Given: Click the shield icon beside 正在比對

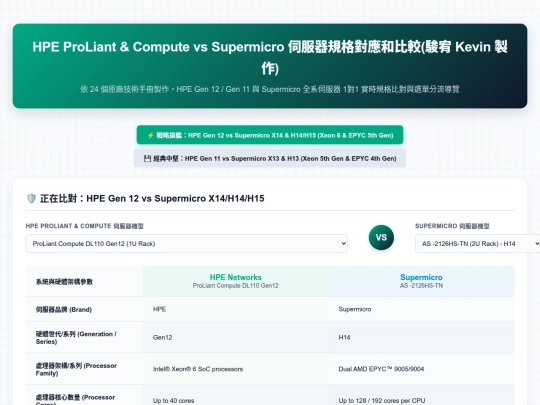Looking at the screenshot, I should [x=31, y=198].
